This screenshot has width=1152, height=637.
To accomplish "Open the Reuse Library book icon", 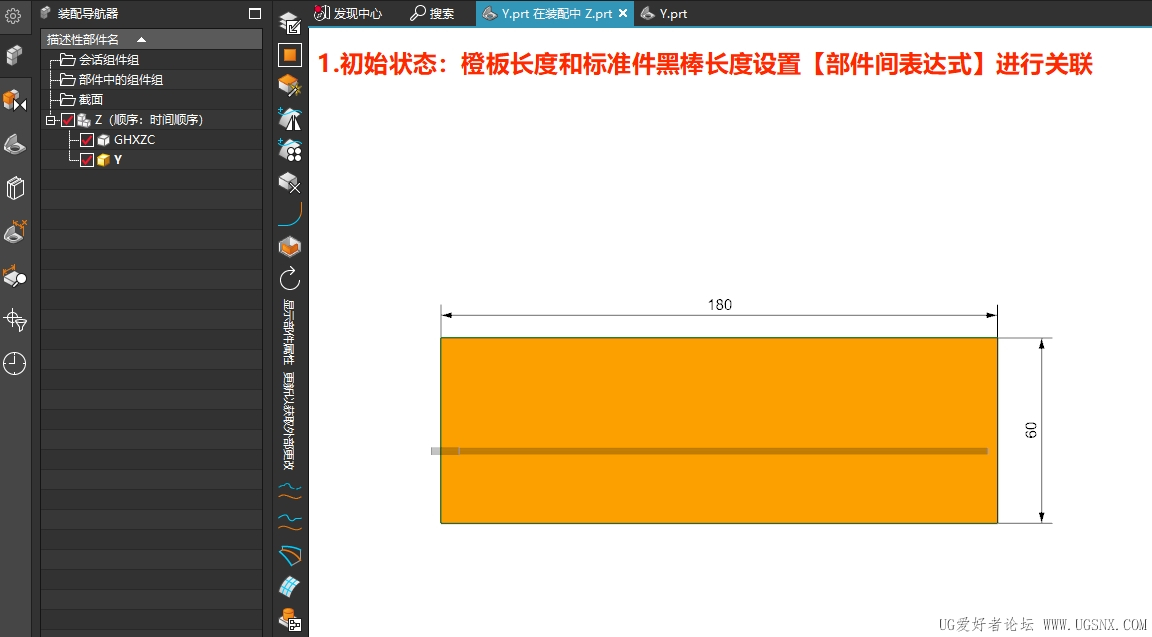I will tap(15, 188).
